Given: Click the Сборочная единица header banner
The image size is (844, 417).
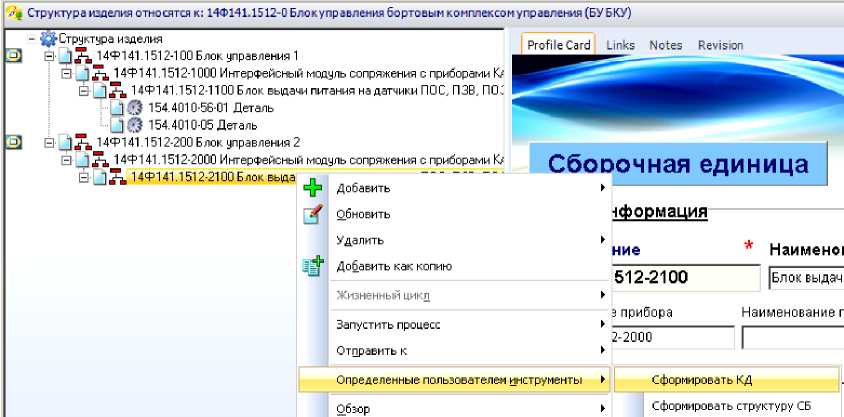Looking at the screenshot, I should pos(678,164).
